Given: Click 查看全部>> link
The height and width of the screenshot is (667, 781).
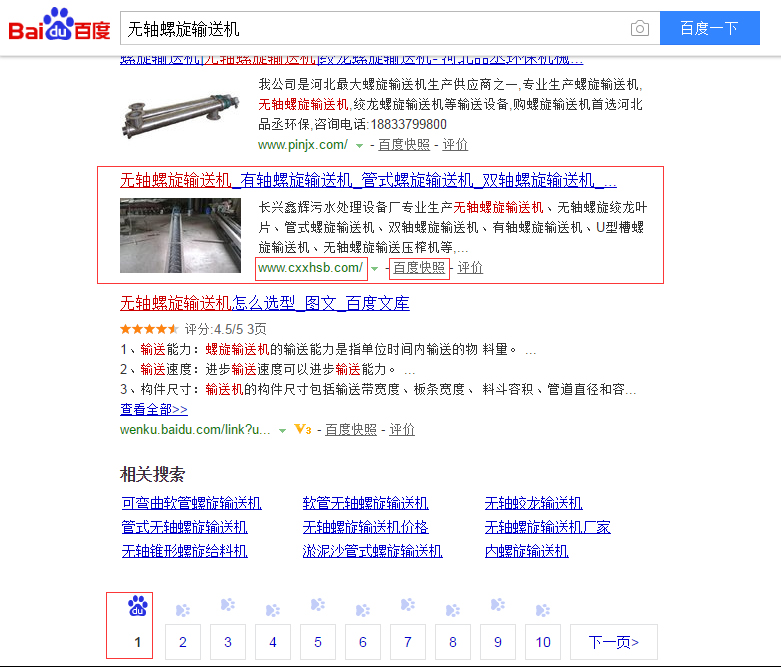Looking at the screenshot, I should coord(154,409).
